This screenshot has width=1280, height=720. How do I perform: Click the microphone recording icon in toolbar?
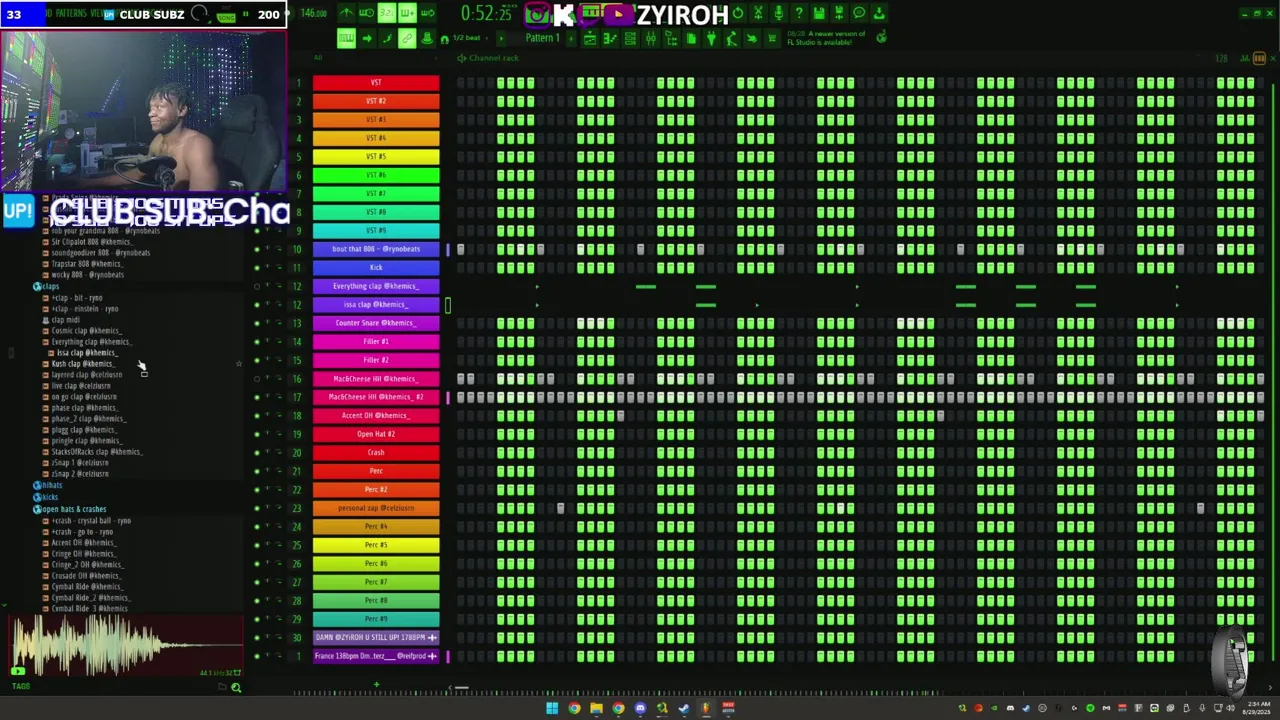(778, 13)
